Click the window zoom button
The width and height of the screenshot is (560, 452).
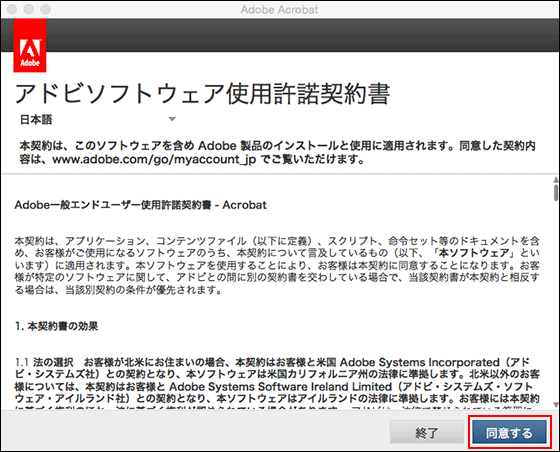pyautogui.click(x=45, y=9)
